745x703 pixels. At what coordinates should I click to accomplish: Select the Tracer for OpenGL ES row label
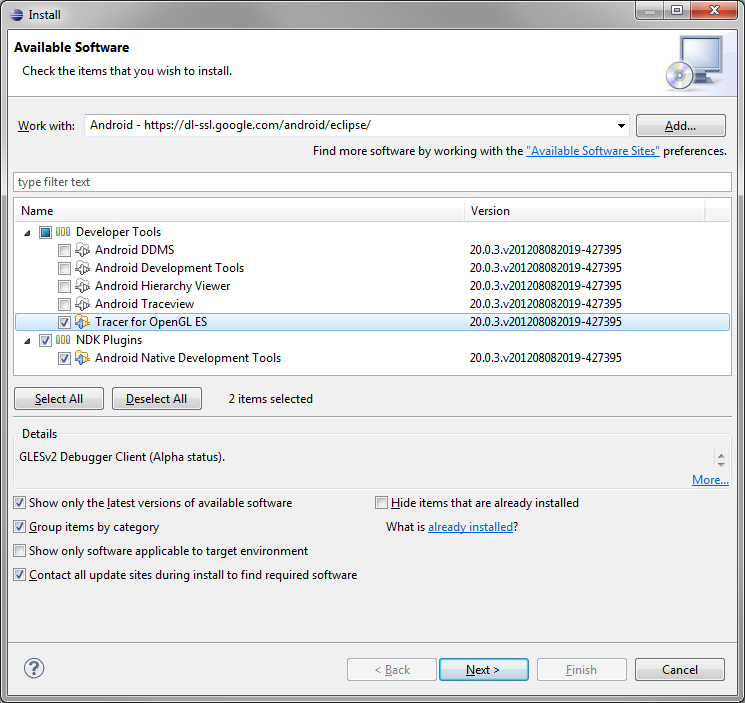point(151,322)
